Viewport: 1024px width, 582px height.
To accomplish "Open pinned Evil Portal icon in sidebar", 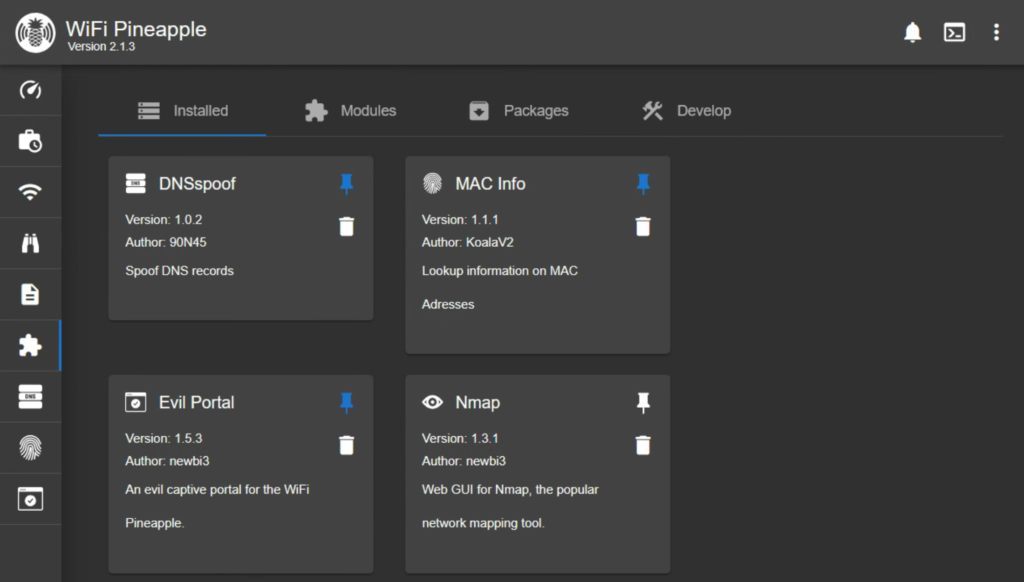I will pos(30,499).
